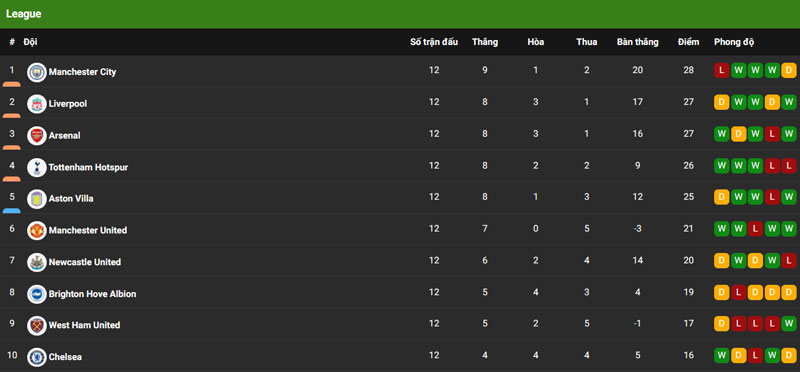
Task: Click the Manchester United club crest
Action: (37, 231)
